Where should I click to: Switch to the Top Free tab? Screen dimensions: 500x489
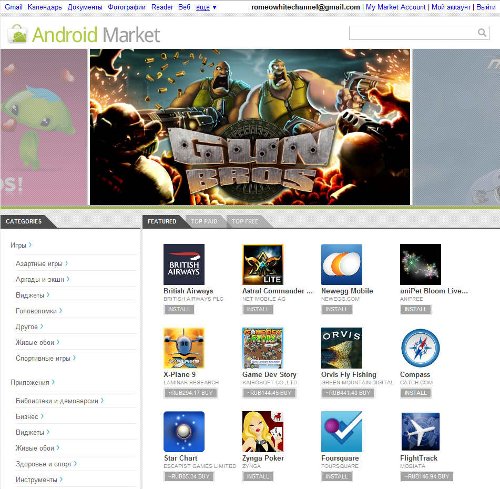pos(245,221)
